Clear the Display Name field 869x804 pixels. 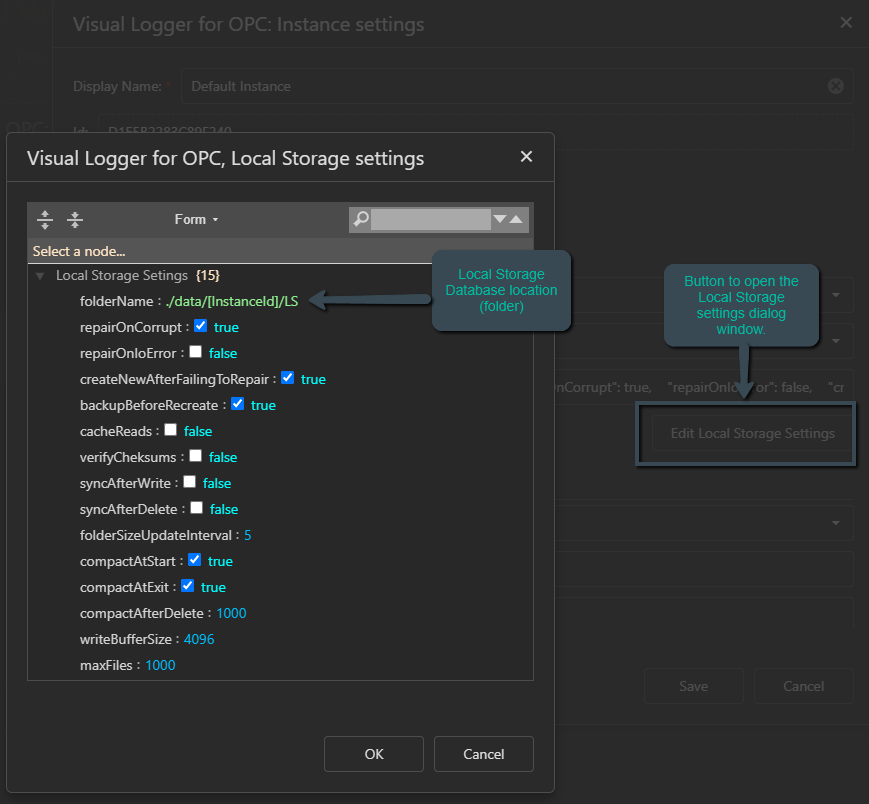835,86
